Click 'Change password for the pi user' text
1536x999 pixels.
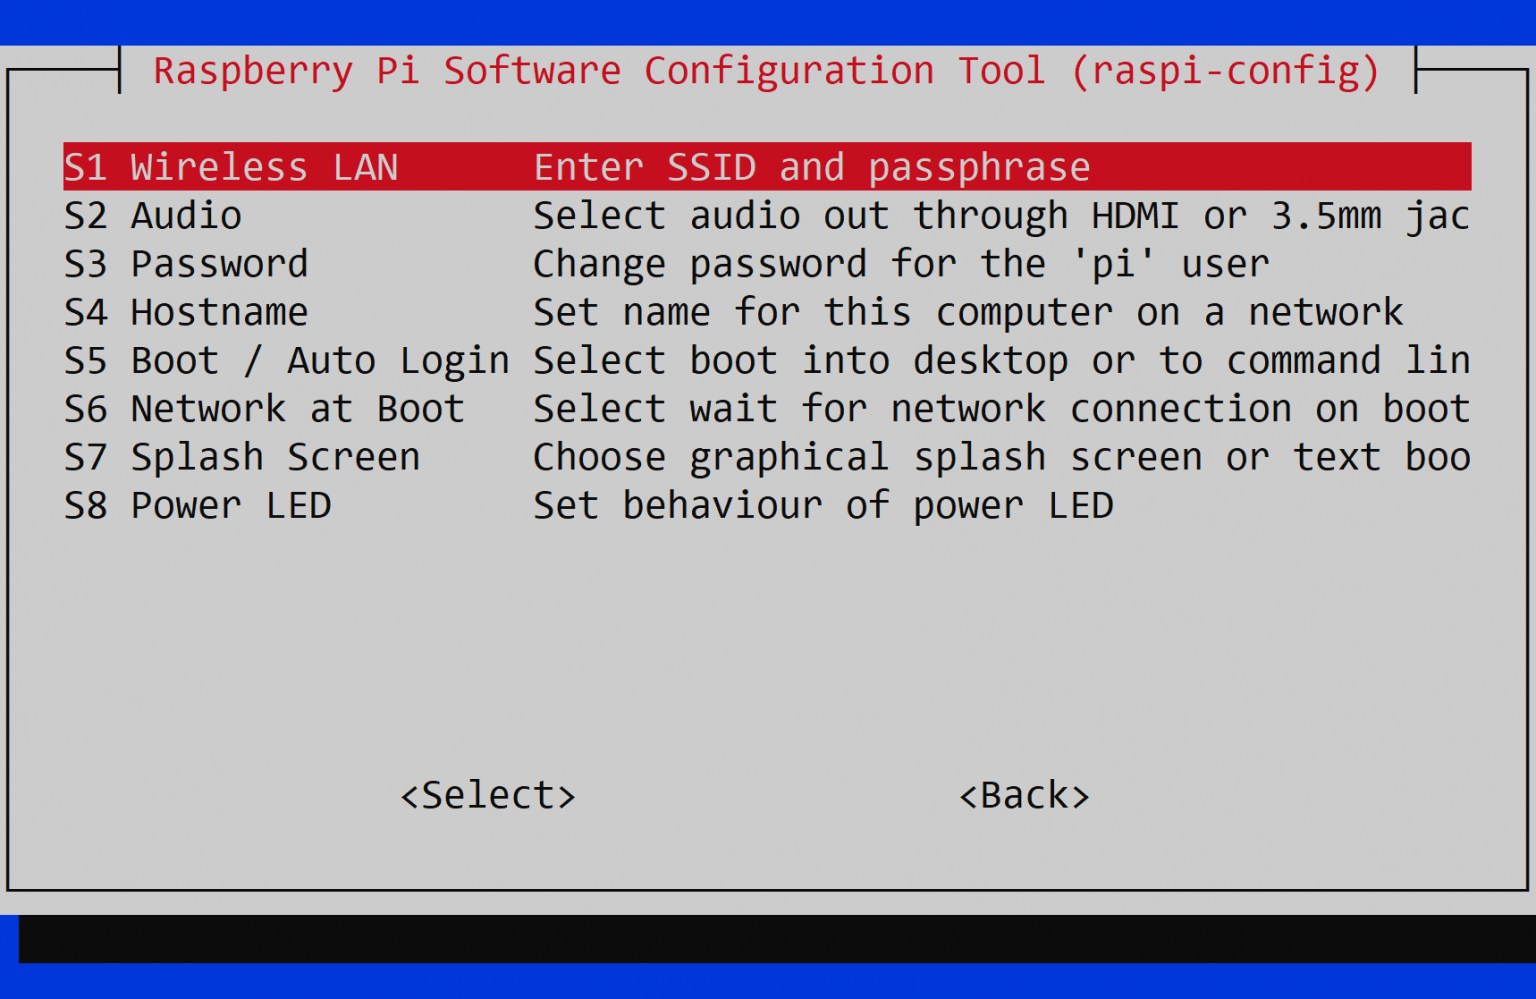[x=900, y=264]
